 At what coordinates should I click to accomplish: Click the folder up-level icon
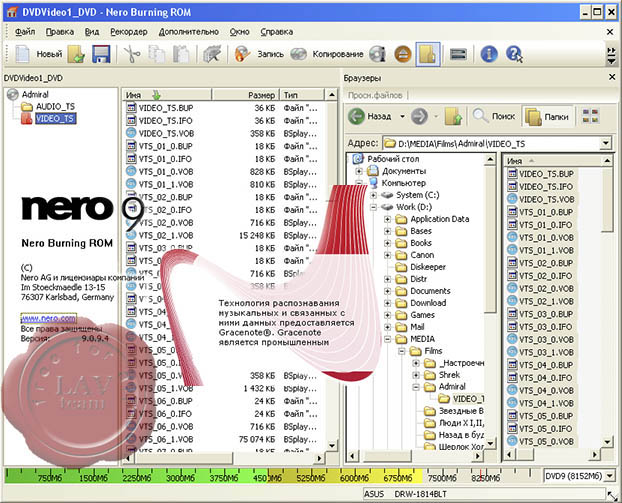tap(453, 116)
